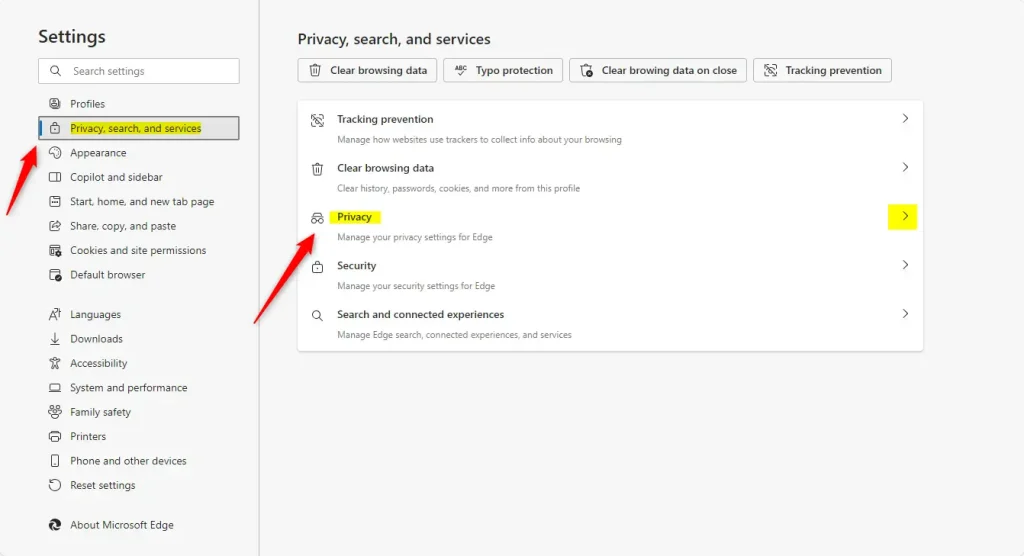This screenshot has width=1024, height=556.
Task: Click the Share, copy, and paste icon
Action: pos(55,225)
